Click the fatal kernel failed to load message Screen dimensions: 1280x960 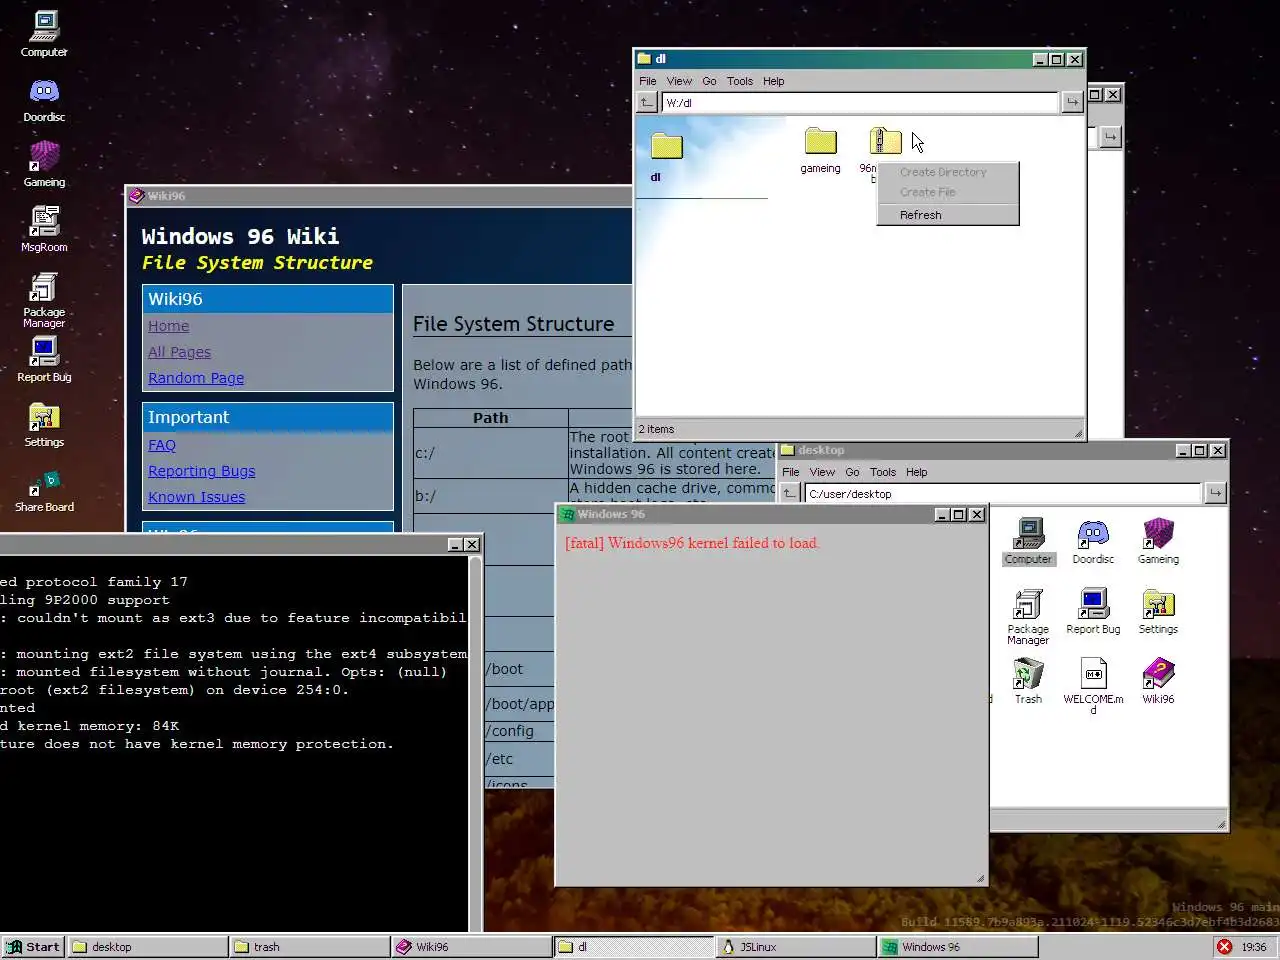(692, 543)
